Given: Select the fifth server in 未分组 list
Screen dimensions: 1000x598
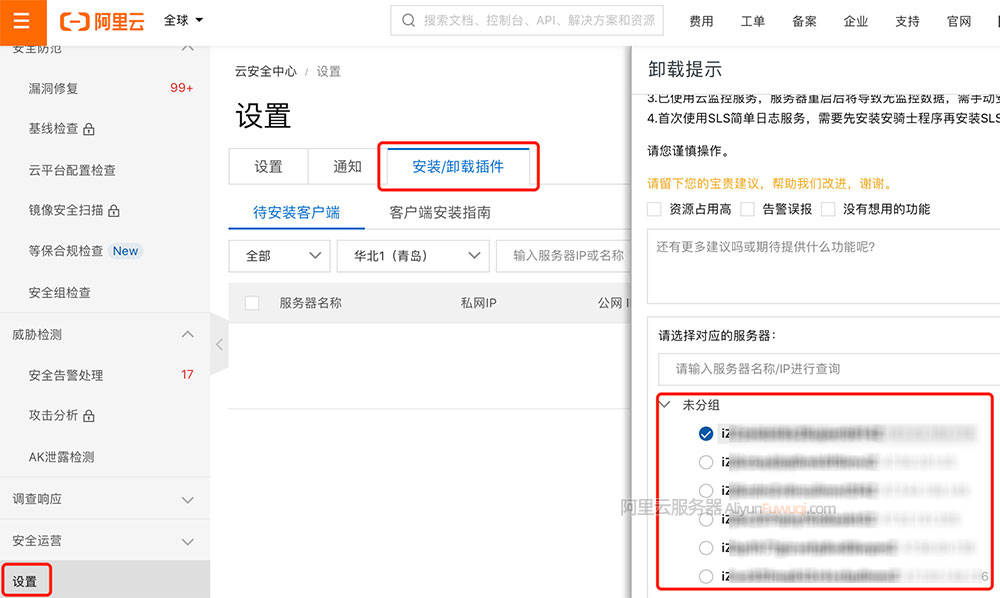Looking at the screenshot, I should coord(705,548).
